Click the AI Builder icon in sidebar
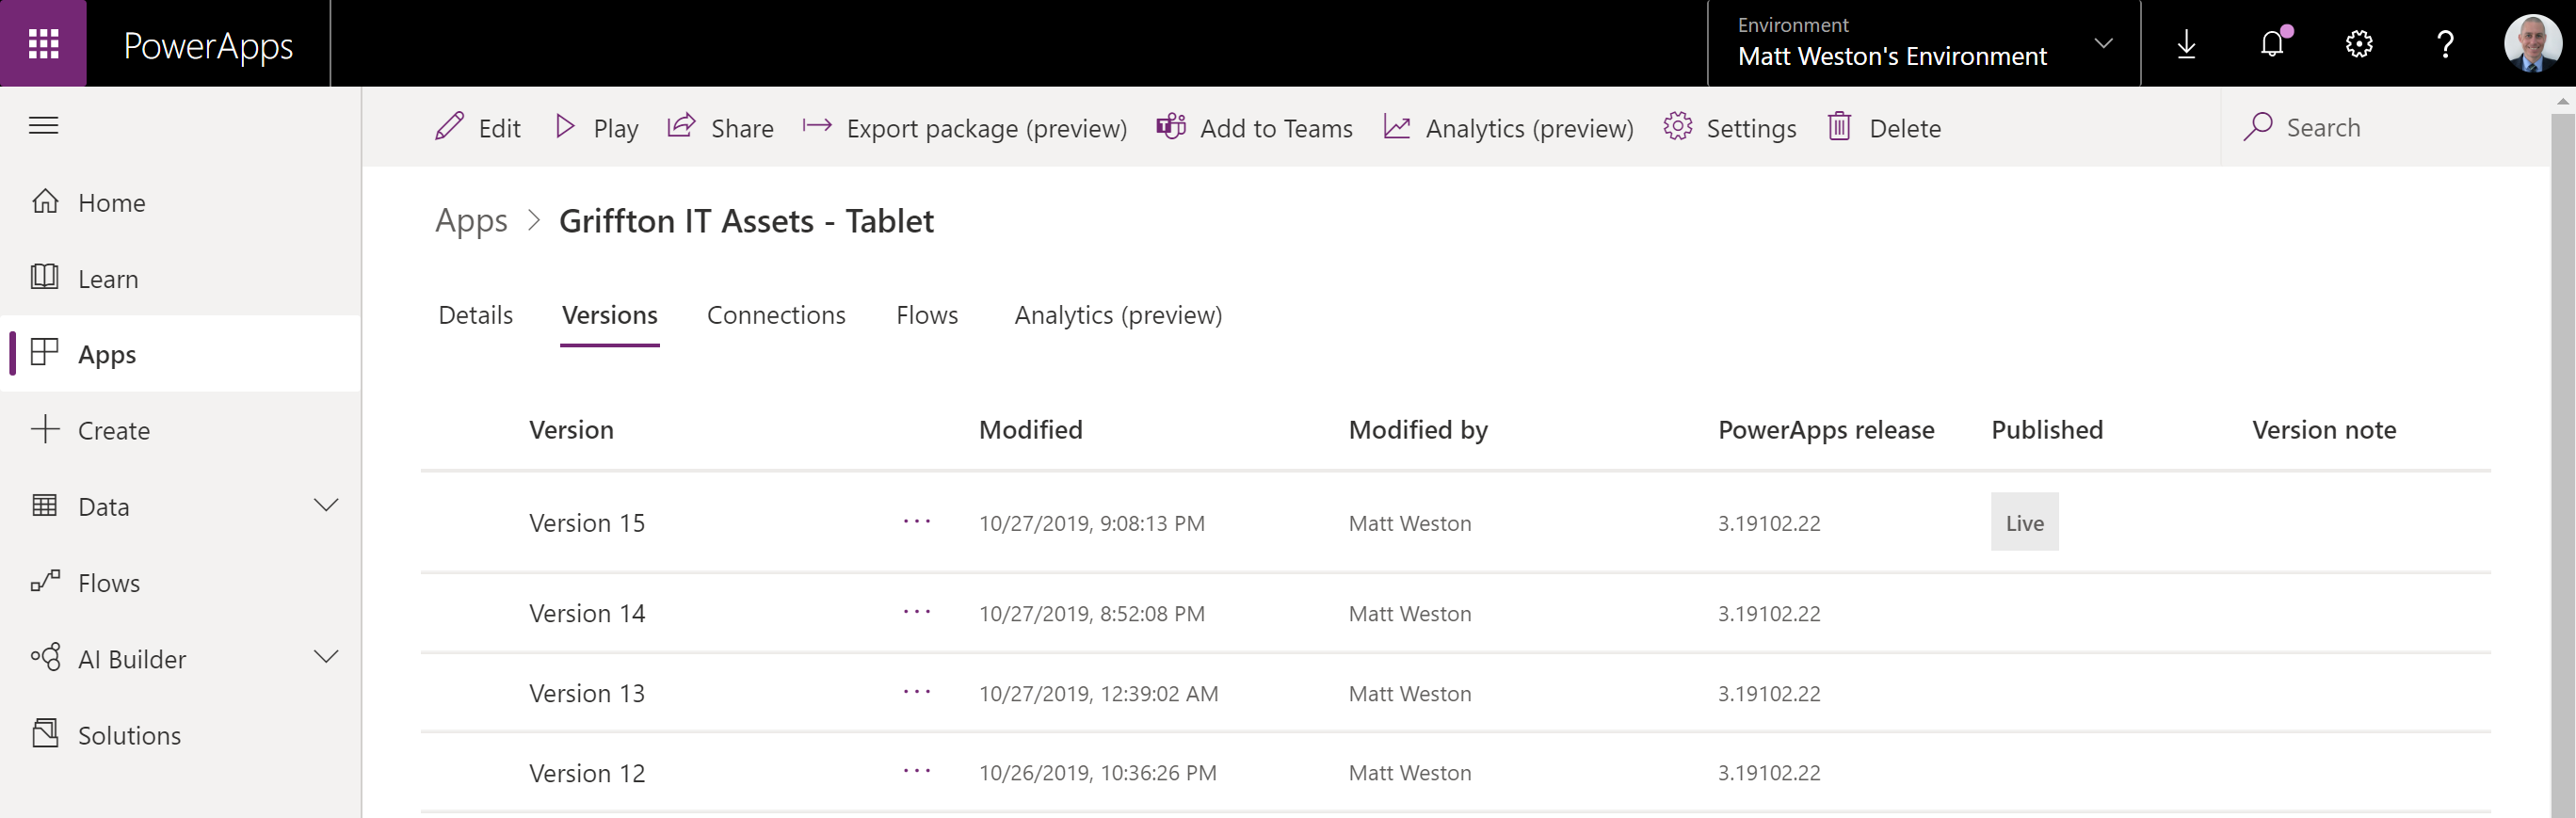Viewport: 2576px width, 818px height. point(45,657)
